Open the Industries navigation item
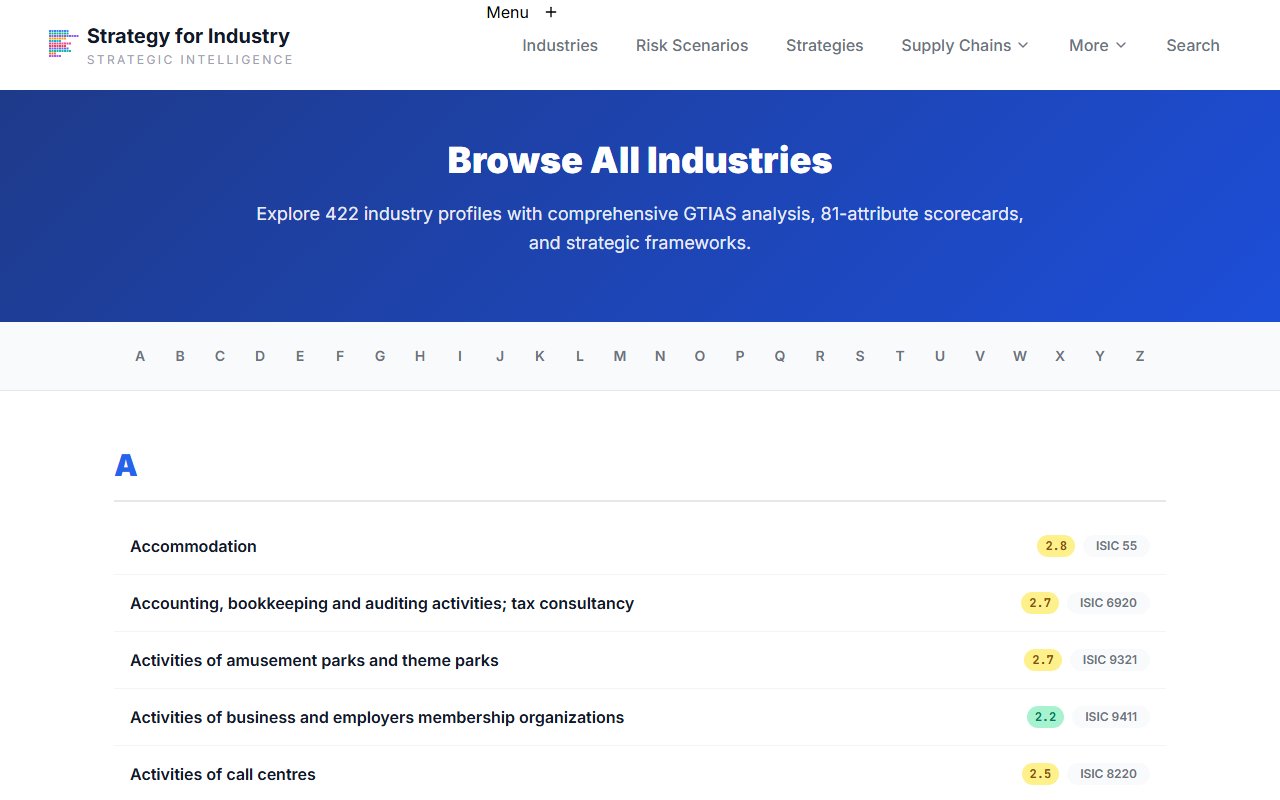 point(559,45)
